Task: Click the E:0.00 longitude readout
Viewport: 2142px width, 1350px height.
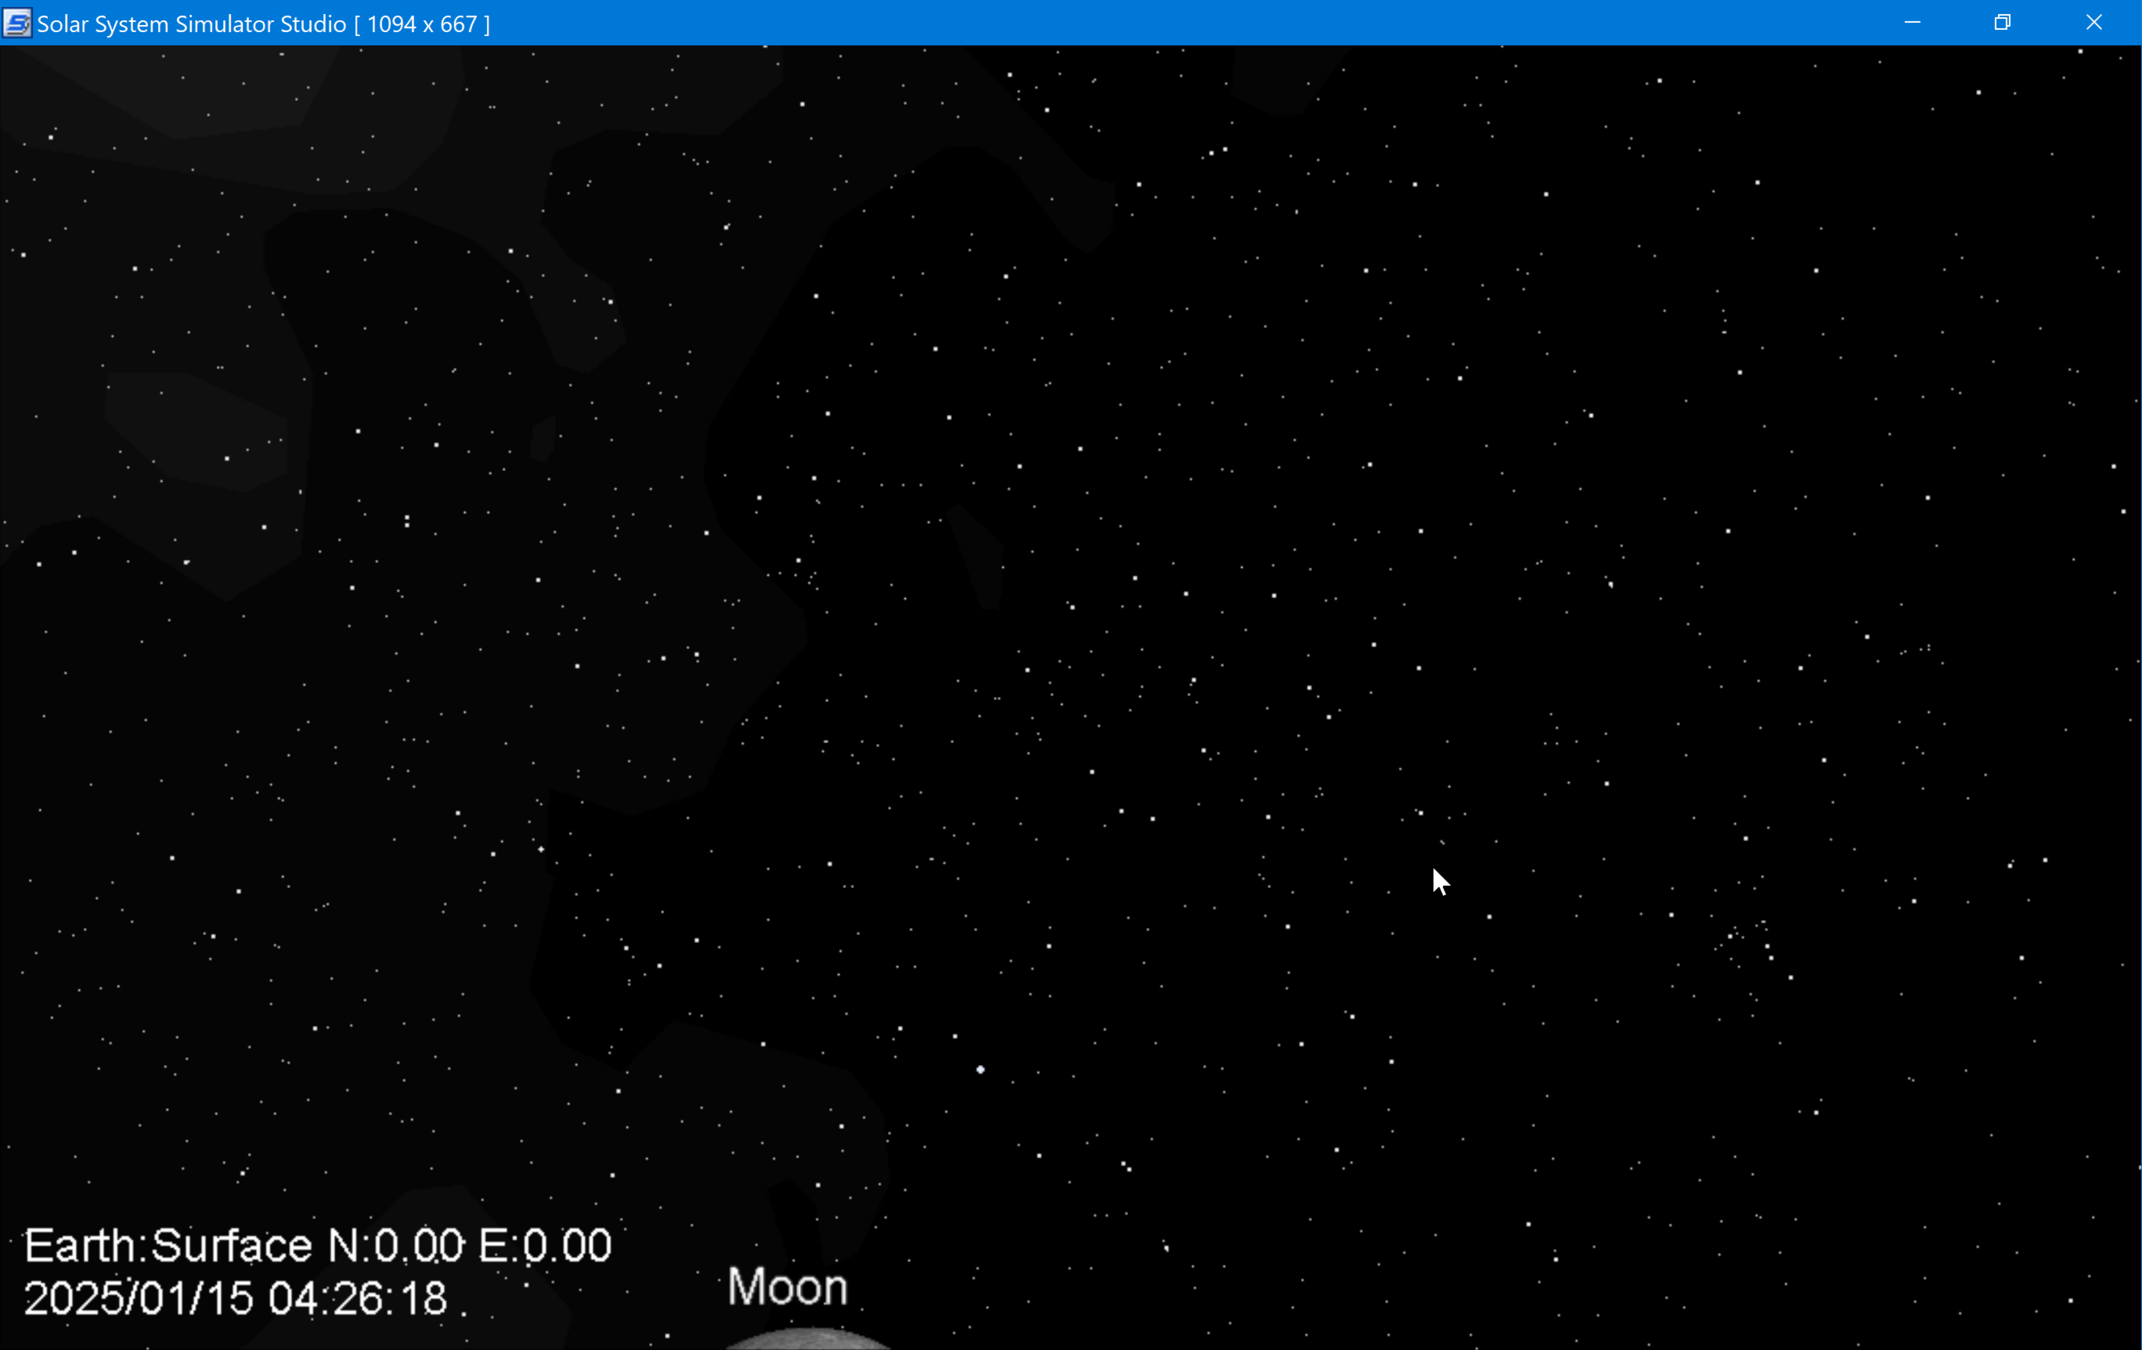Action: [545, 1246]
